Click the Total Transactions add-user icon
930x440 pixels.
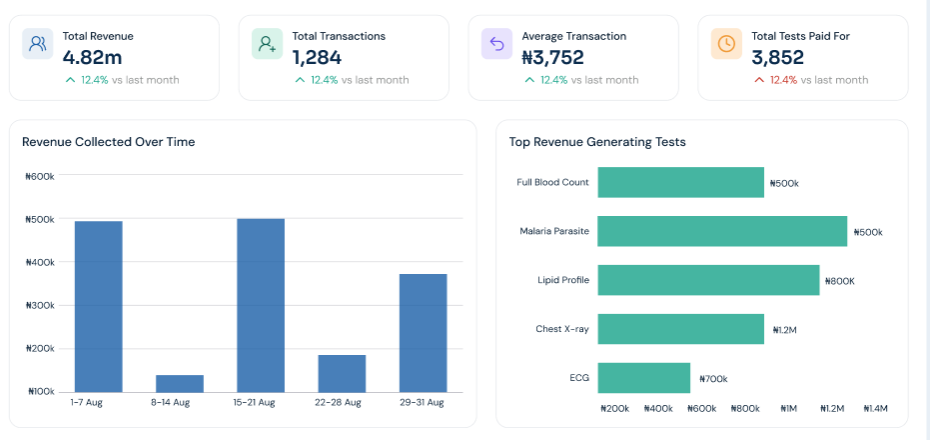[267, 44]
